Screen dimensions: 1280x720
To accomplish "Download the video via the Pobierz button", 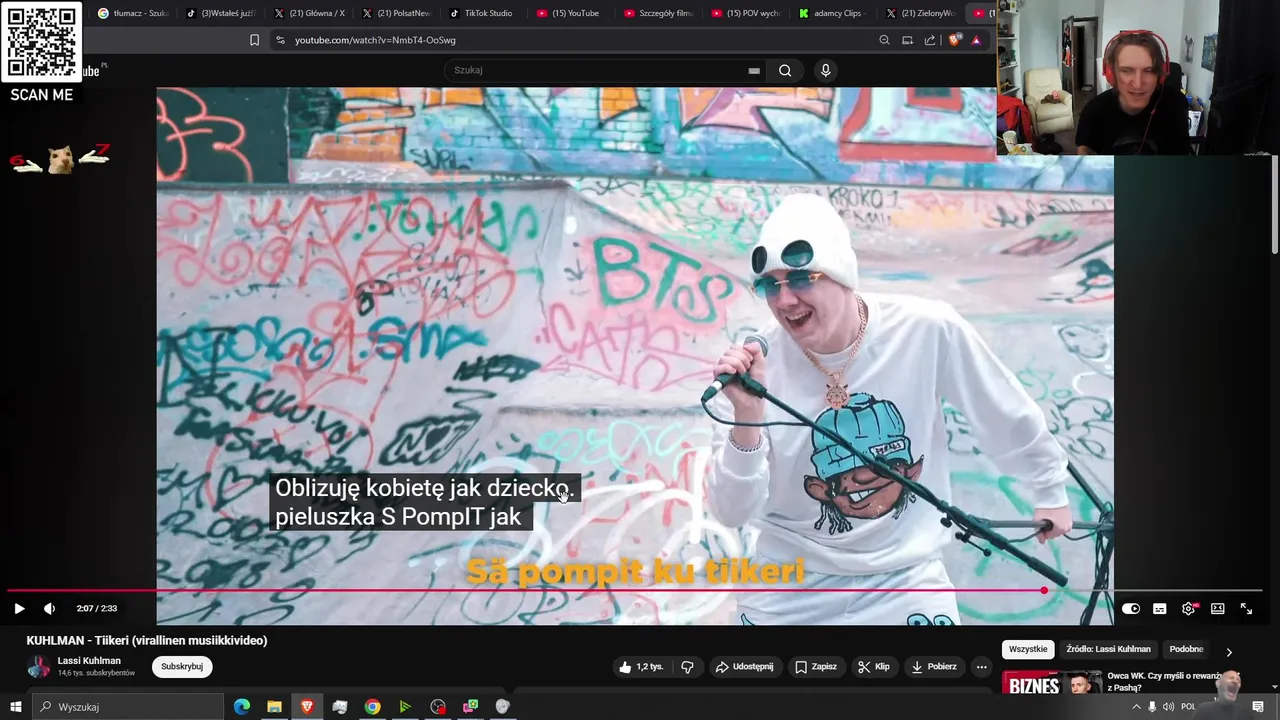I will point(934,667).
